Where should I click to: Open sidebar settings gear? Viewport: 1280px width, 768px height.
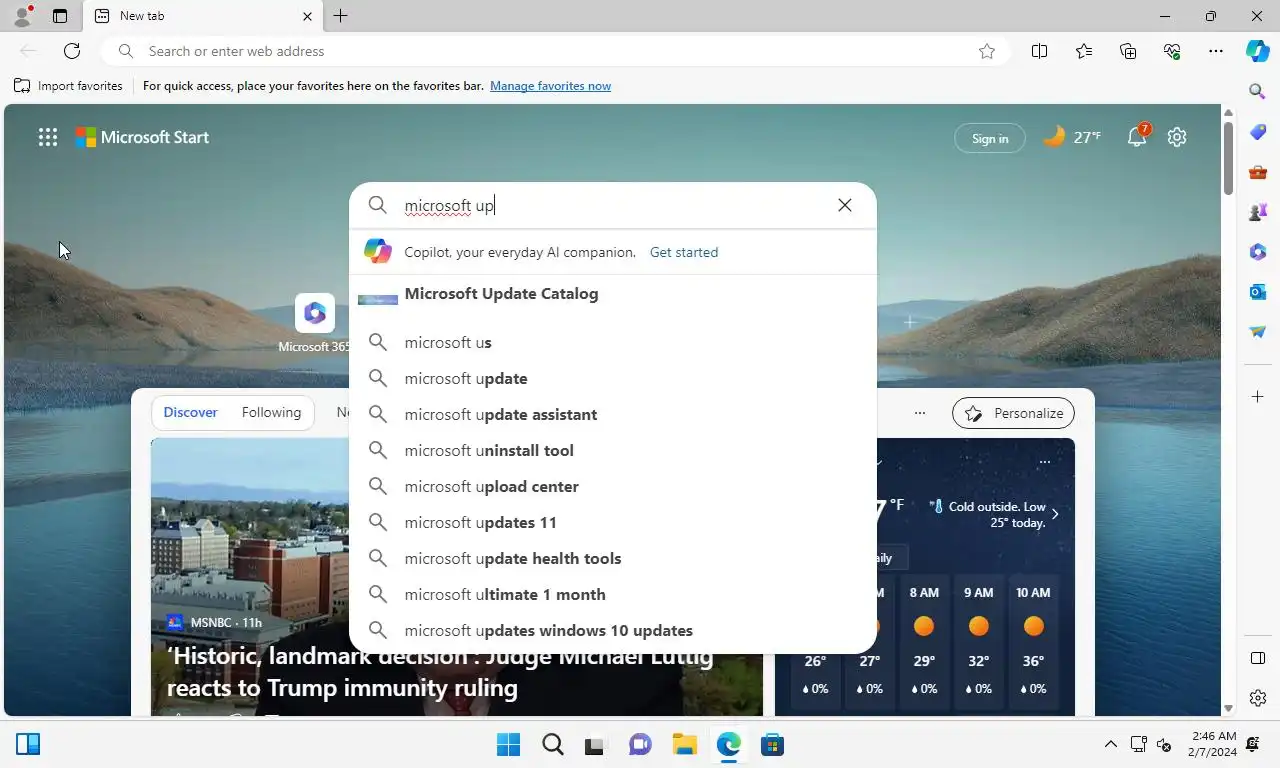coord(1258,698)
